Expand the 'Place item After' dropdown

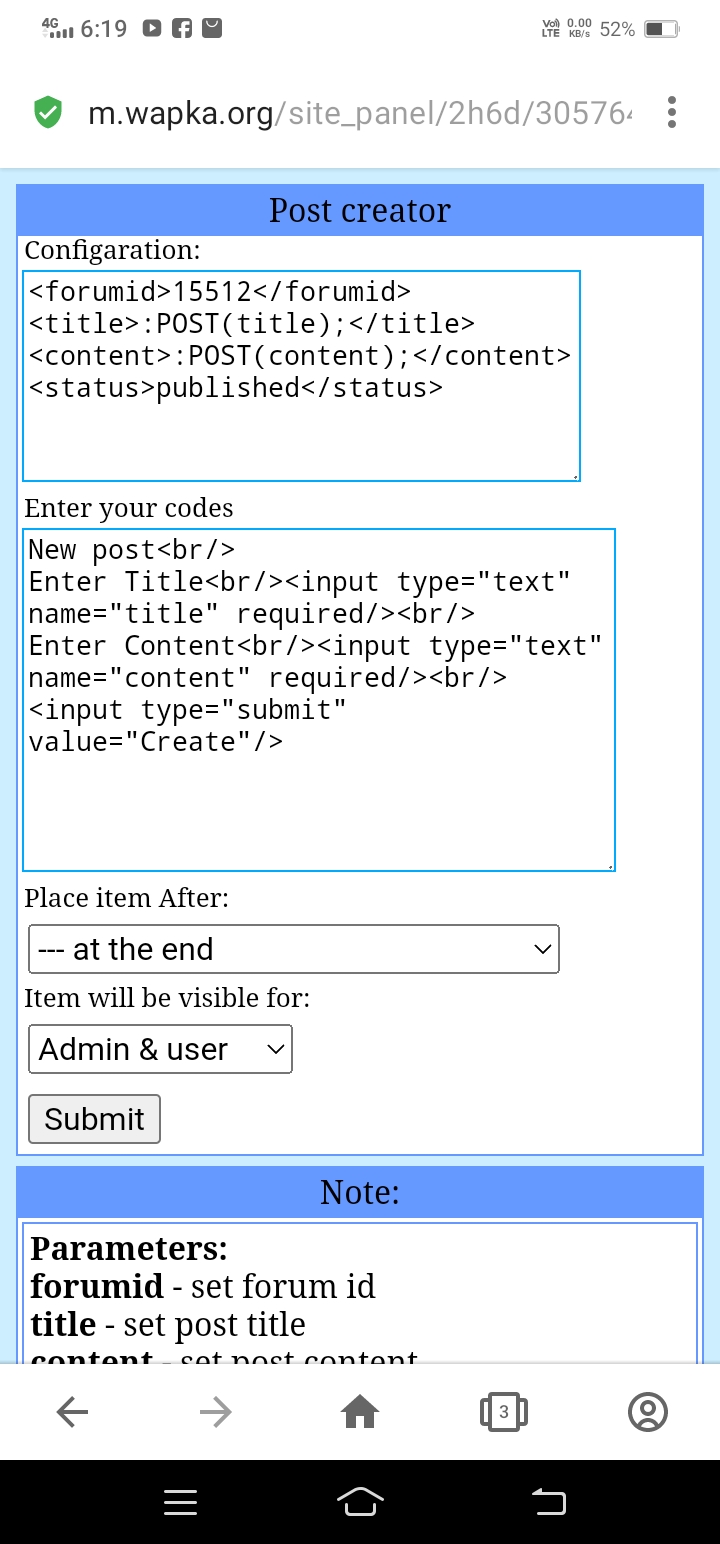pos(293,949)
